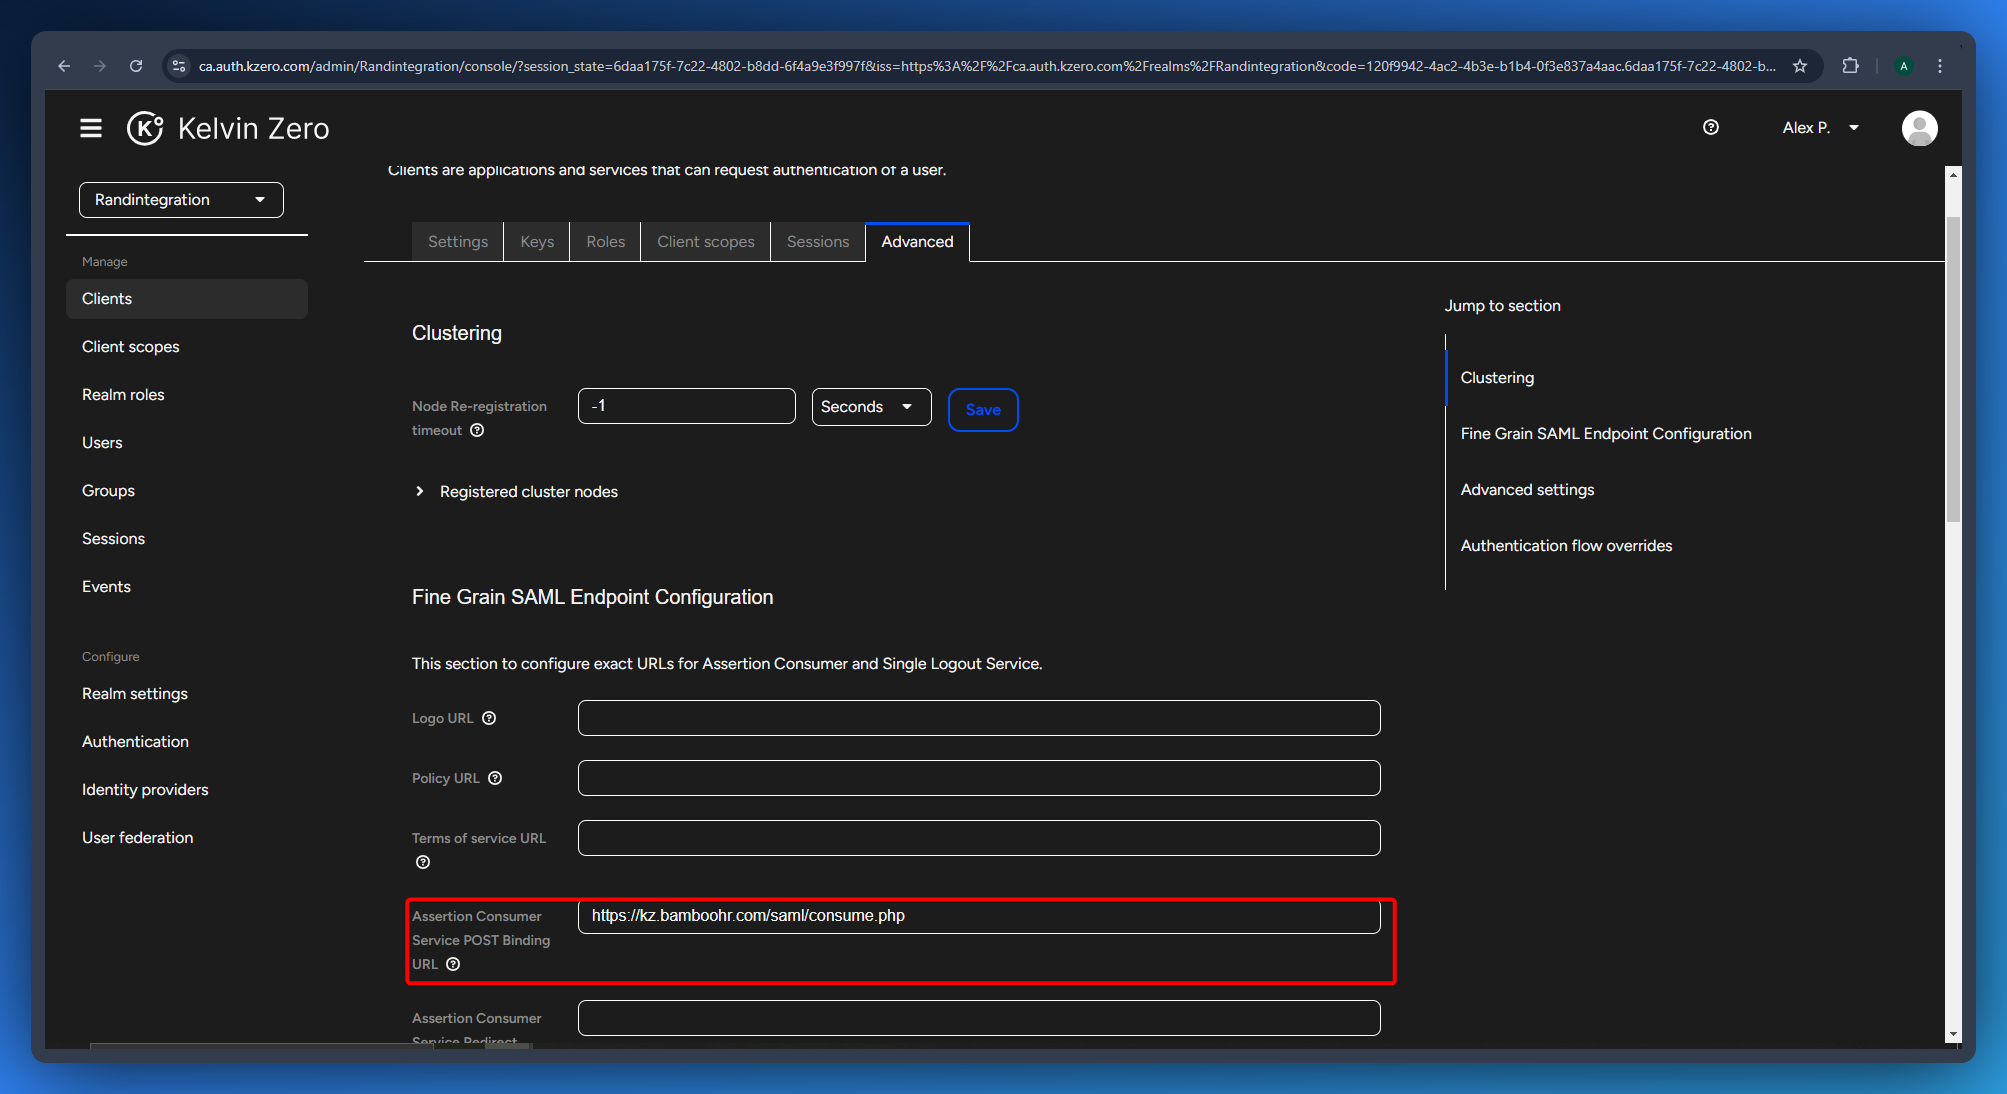Screen dimensions: 2007x1094
Task: Jump to Advanced settings section
Action: 1527,490
